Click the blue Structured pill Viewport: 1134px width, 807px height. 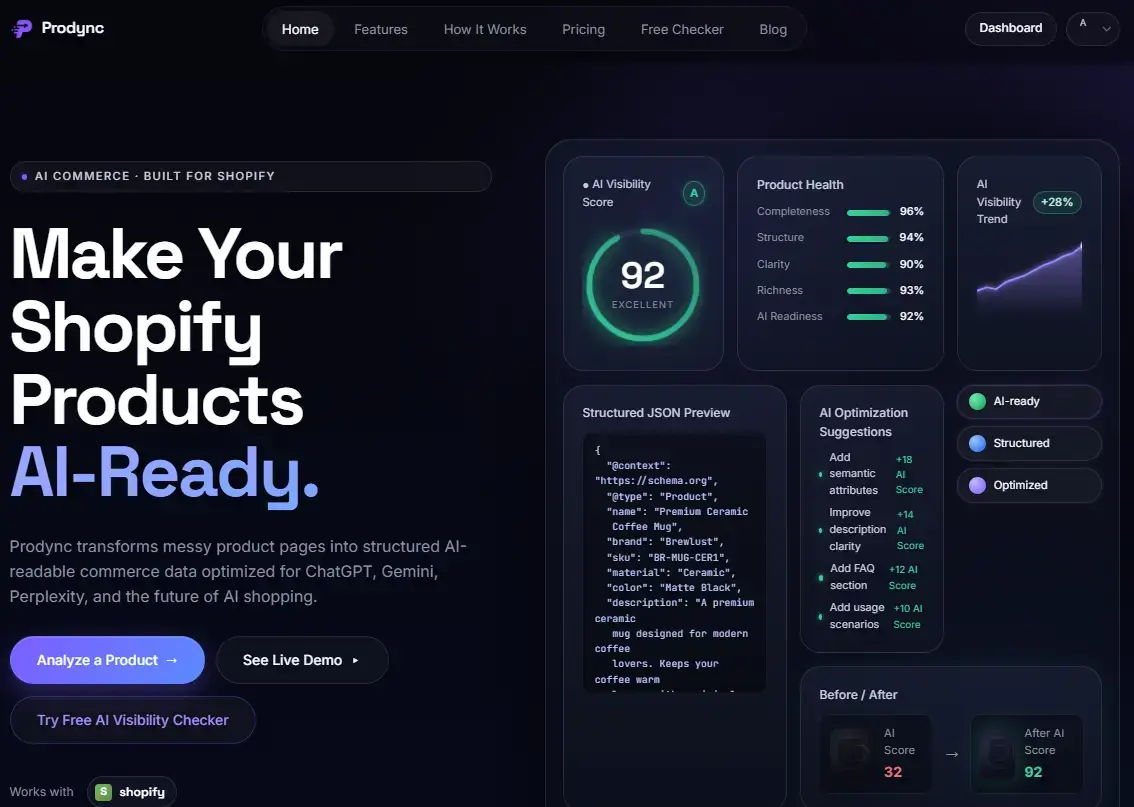[x=1029, y=443]
